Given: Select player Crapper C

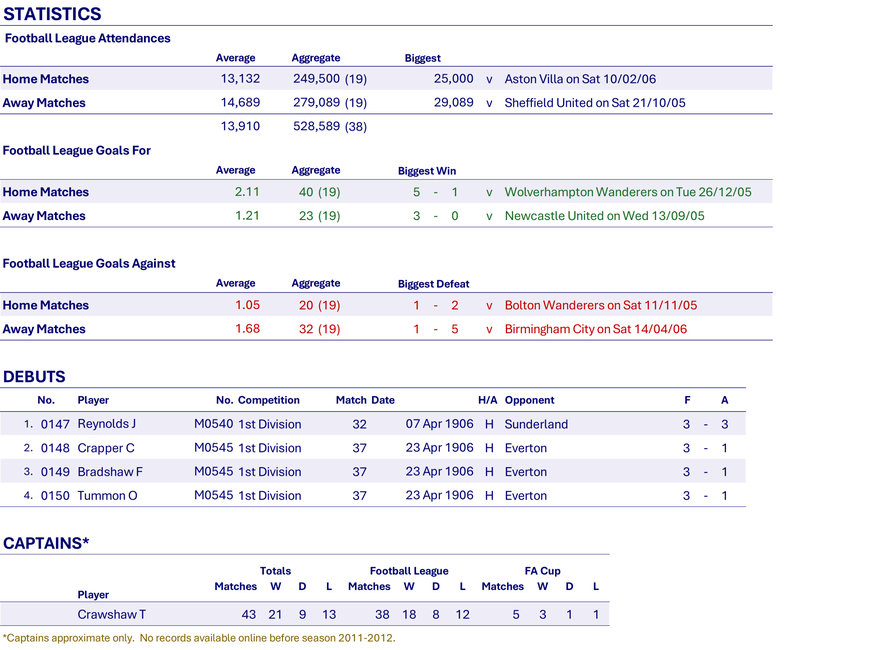Looking at the screenshot, I should (106, 448).
